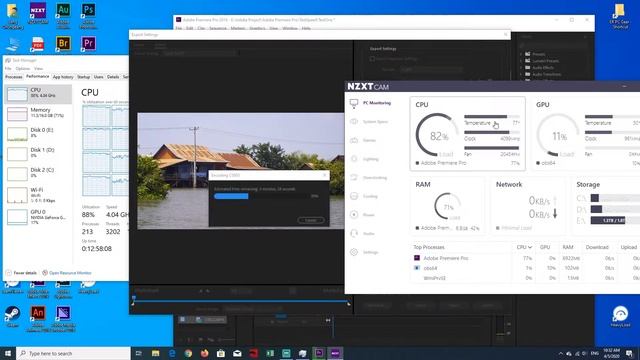The height and width of the screenshot is (360, 640).
Task: Click the Type here to search box
Action: pyautogui.click(x=73, y=353)
